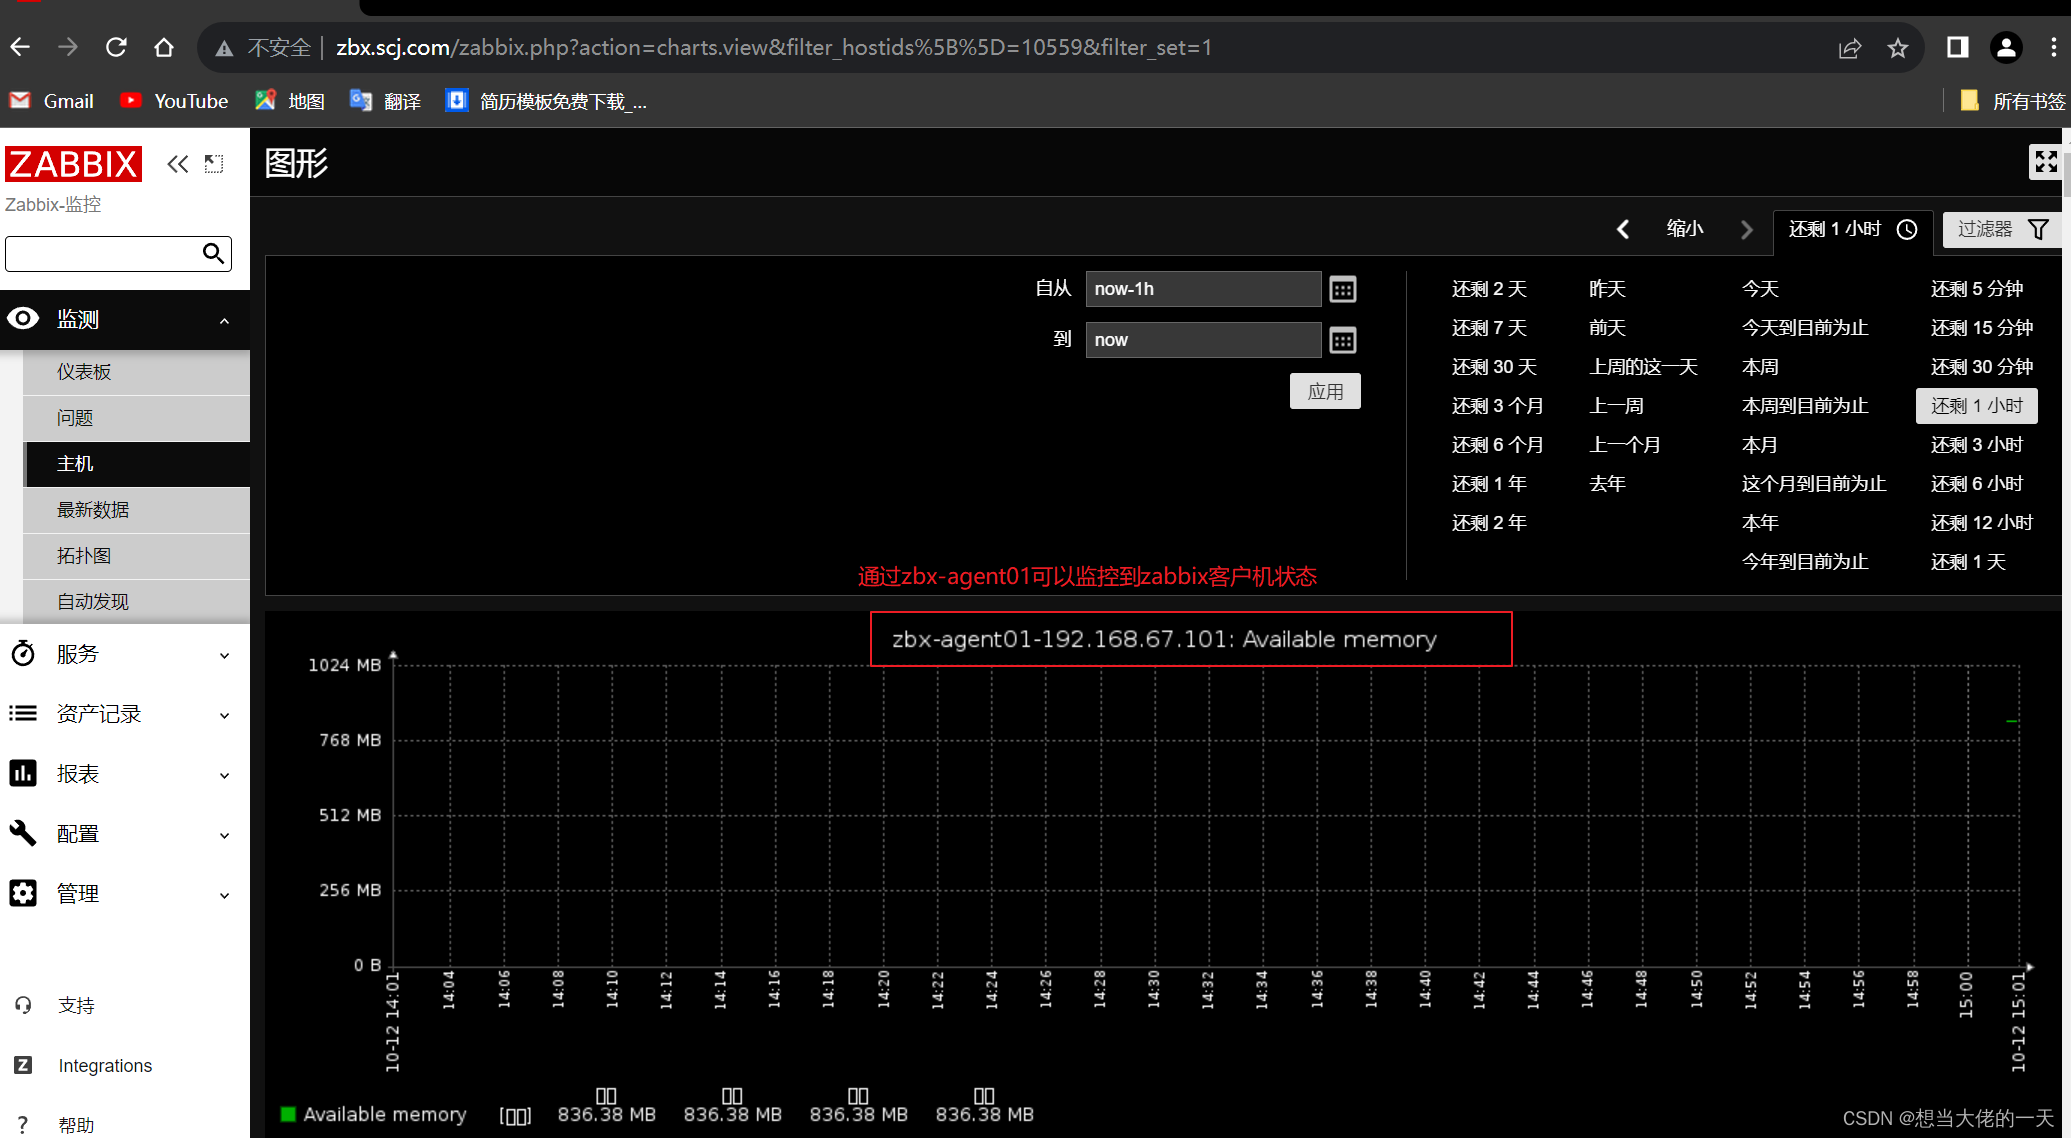Image resolution: width=2071 pixels, height=1138 pixels.
Task: Hide sidebar with the square icon
Action: tap(214, 164)
